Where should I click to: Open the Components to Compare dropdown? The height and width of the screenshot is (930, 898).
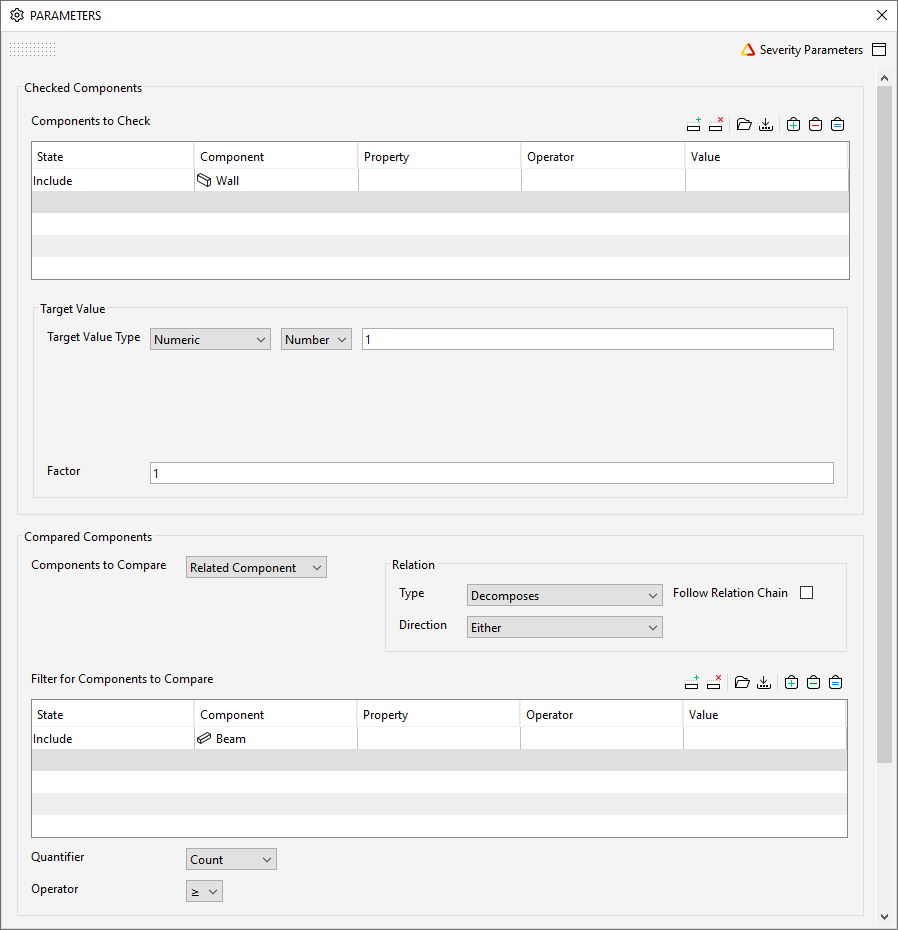pyautogui.click(x=256, y=568)
